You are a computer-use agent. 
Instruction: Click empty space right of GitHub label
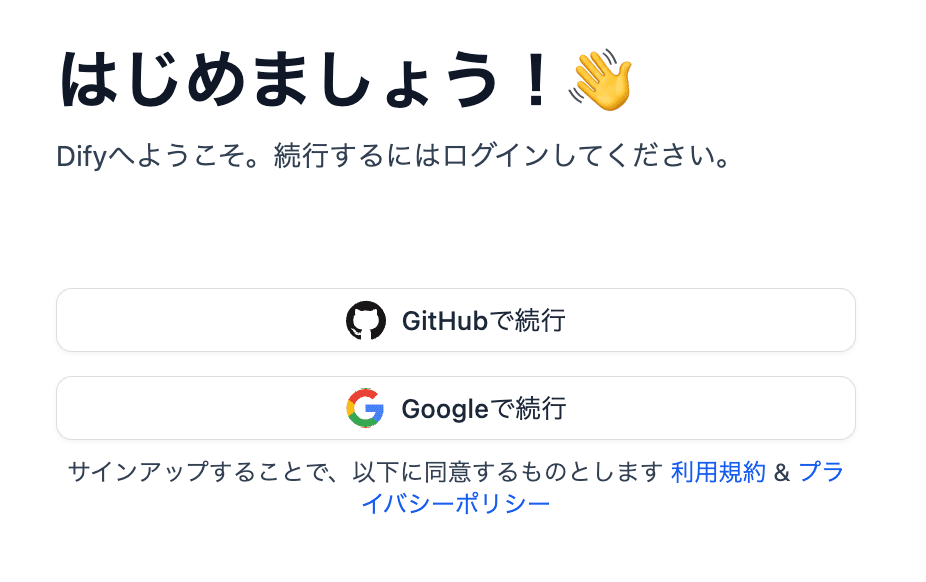click(700, 321)
